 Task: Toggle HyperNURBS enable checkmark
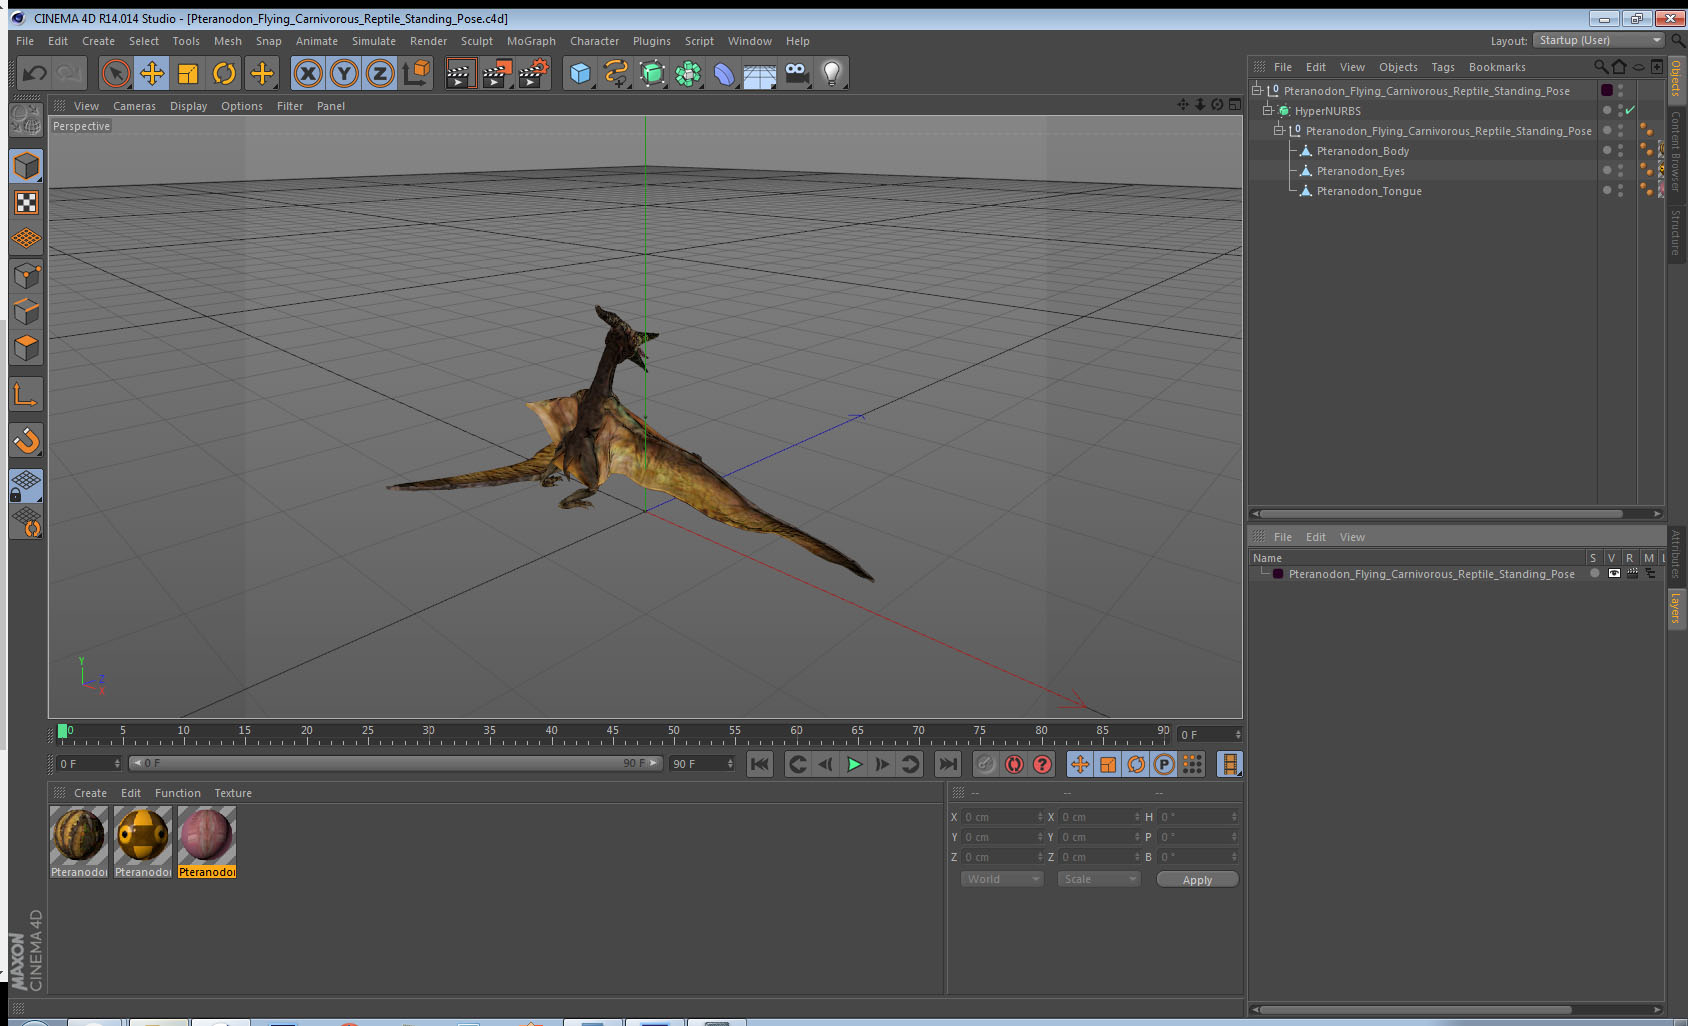[x=1630, y=110]
